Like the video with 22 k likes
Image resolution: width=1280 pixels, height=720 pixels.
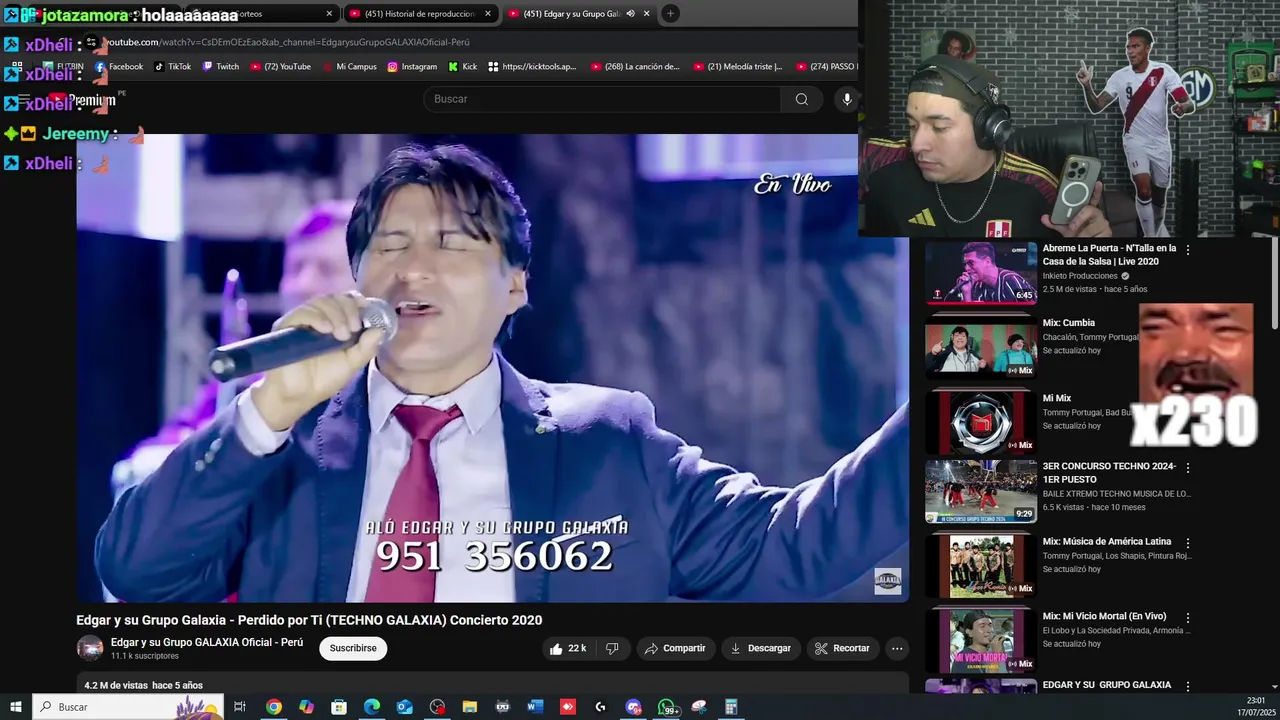tap(567, 648)
